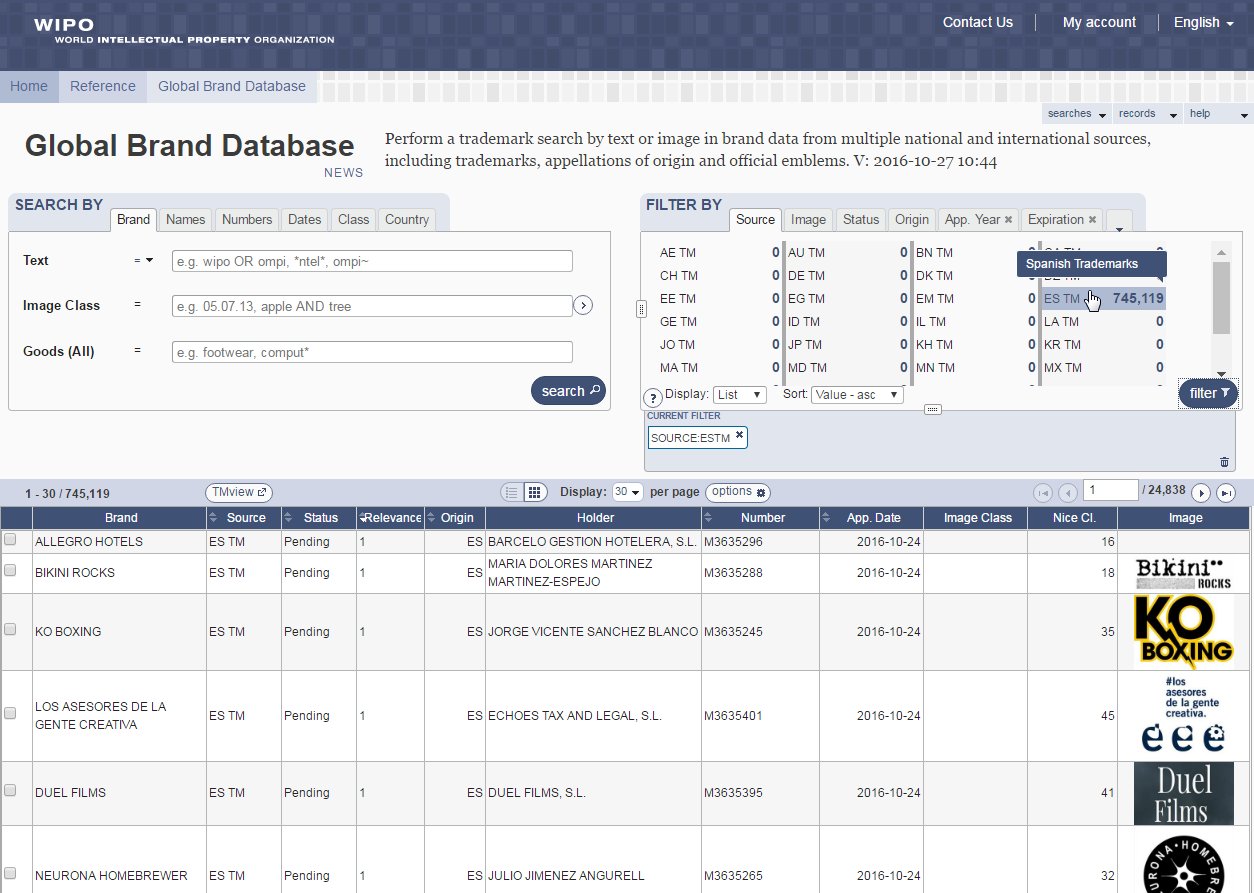The image size is (1254, 893).
Task: Switch to the Names search tab
Action: coord(185,220)
